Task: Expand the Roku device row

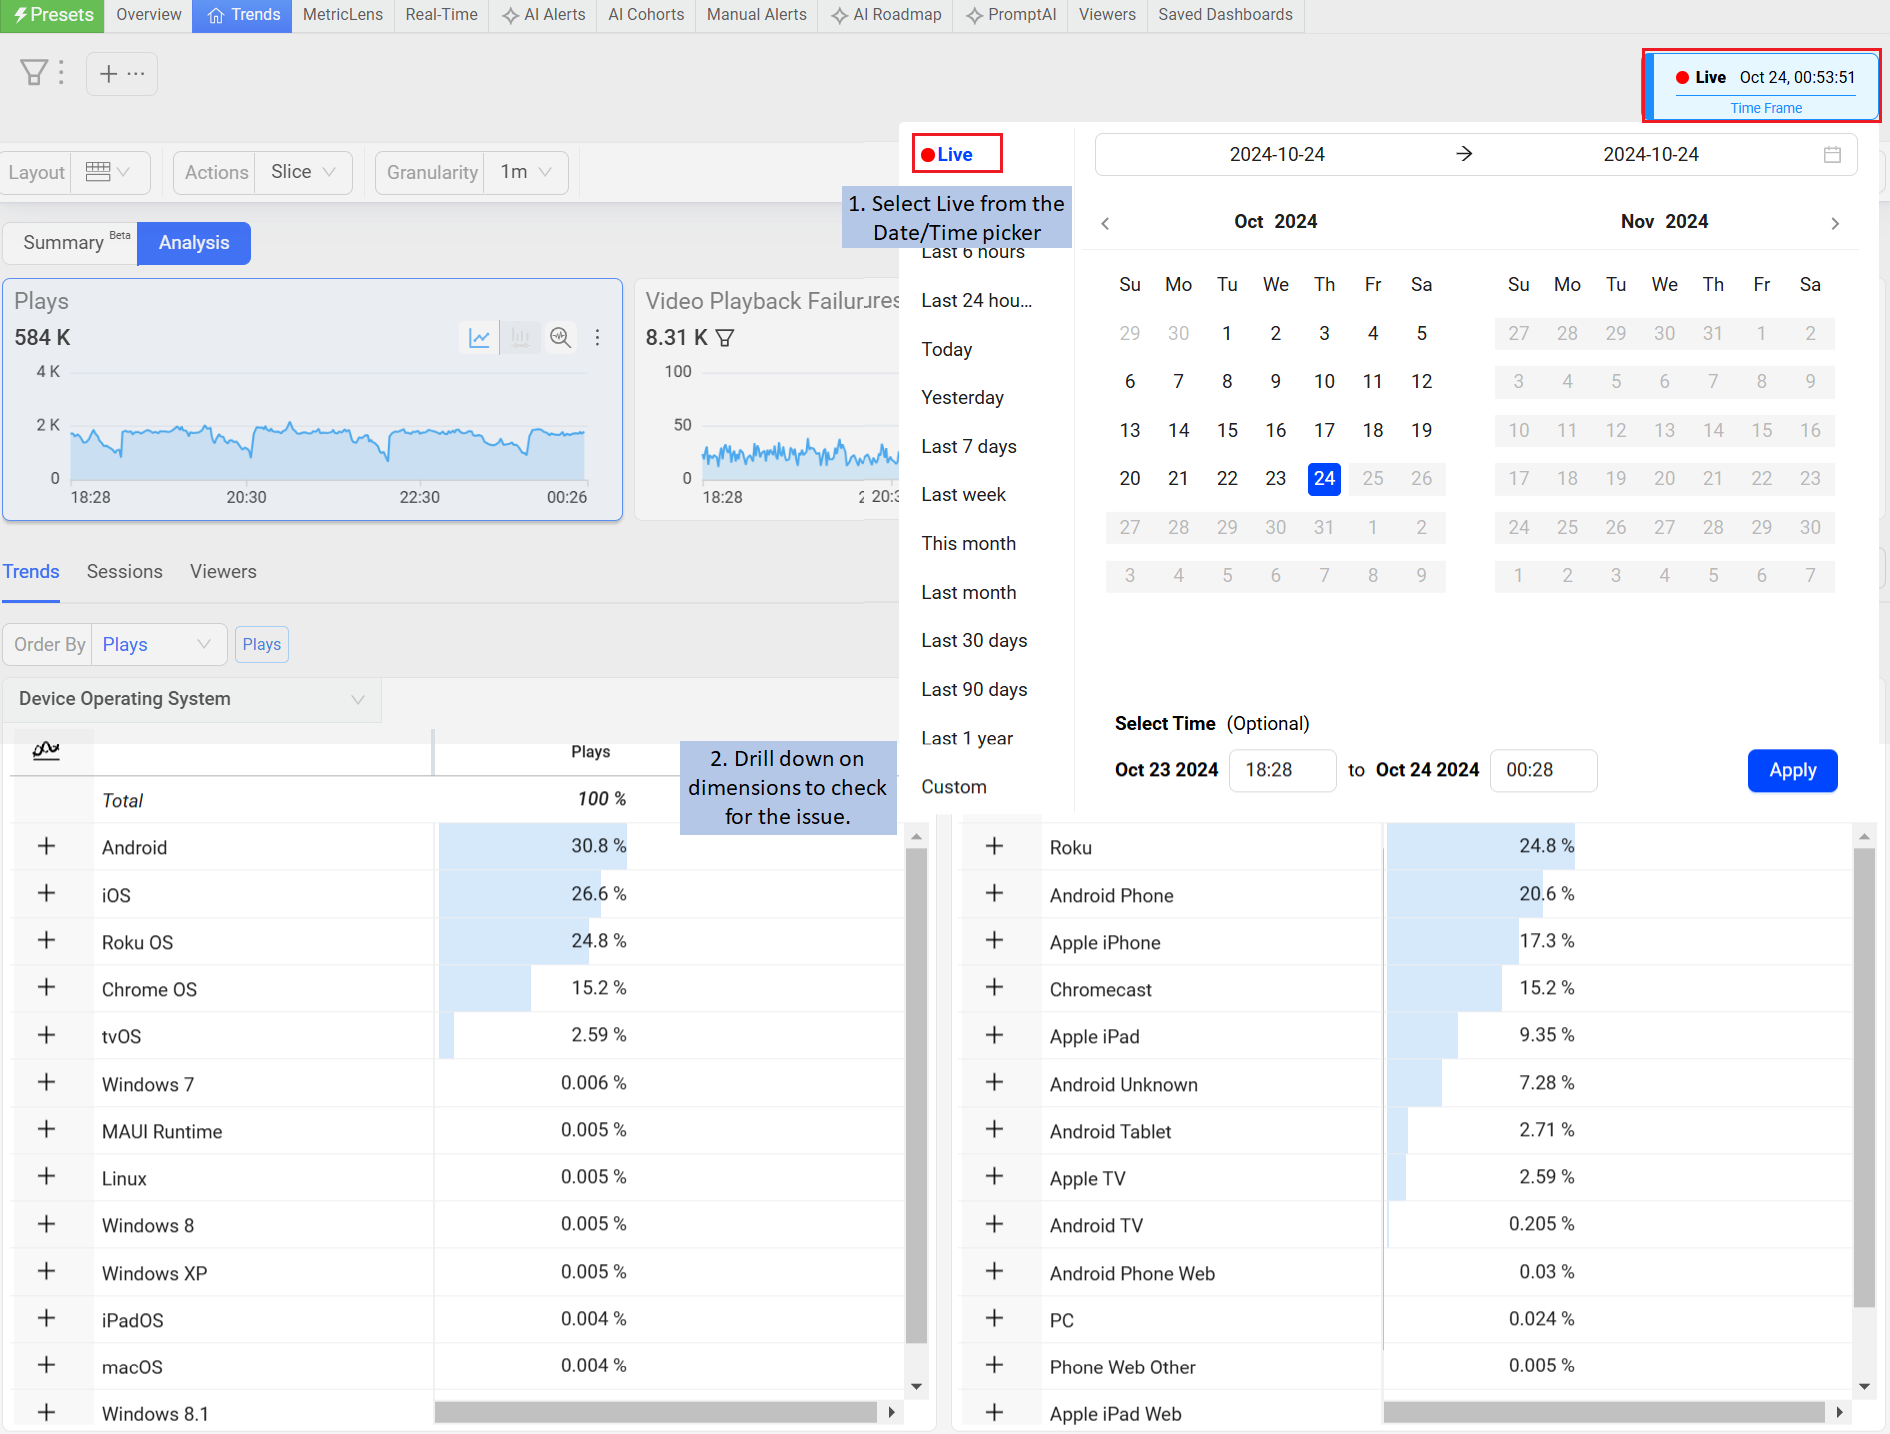Action: [x=994, y=846]
